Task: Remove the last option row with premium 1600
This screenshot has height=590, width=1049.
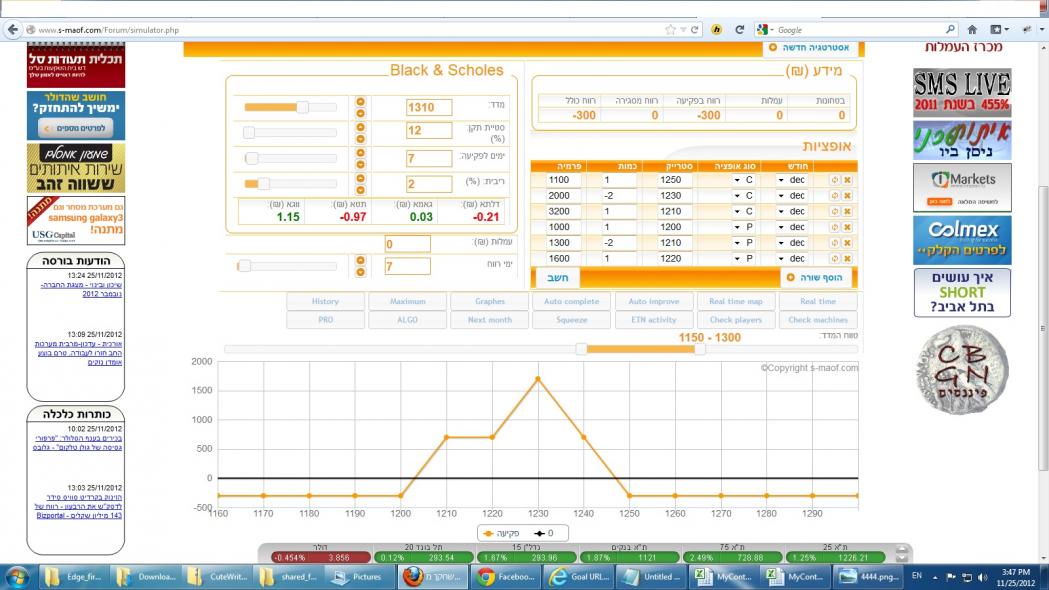Action: 847,259
